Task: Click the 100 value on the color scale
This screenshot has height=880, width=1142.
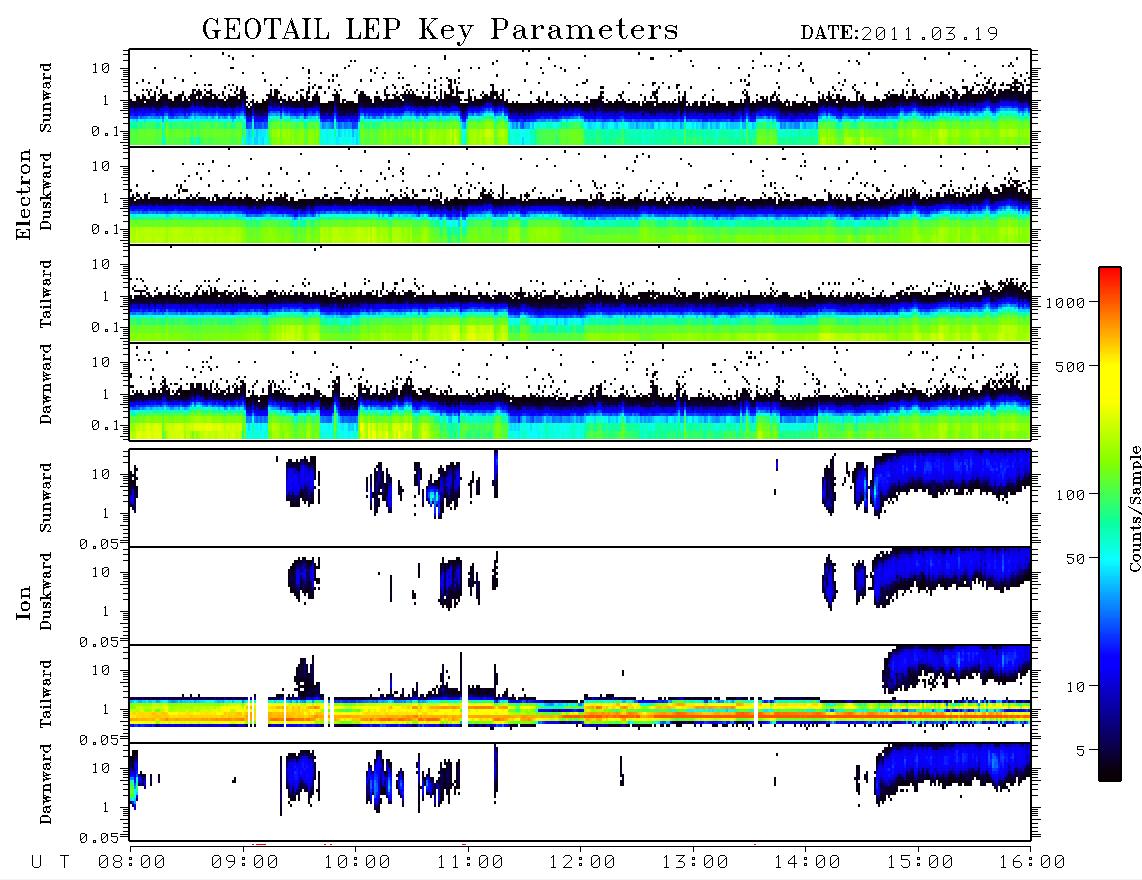Action: [x=1071, y=495]
